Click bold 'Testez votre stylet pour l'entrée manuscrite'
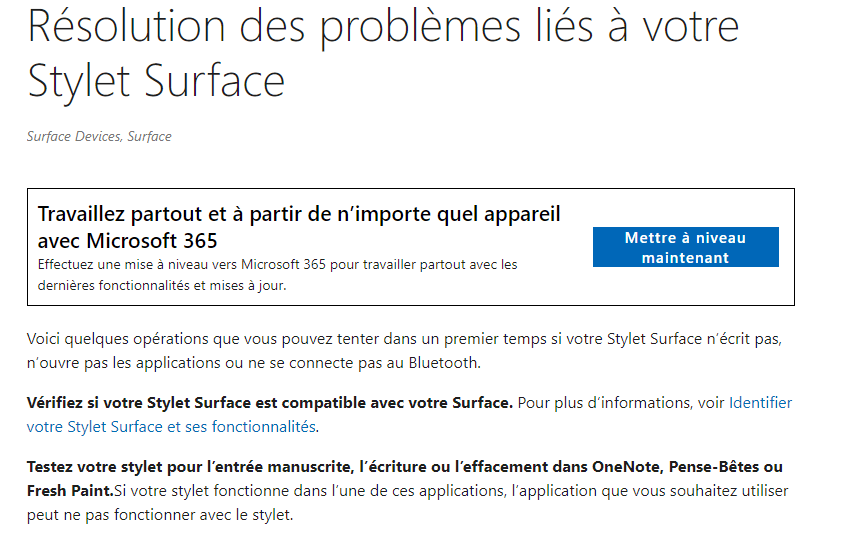Viewport: 842px width, 538px height. click(x=190, y=467)
